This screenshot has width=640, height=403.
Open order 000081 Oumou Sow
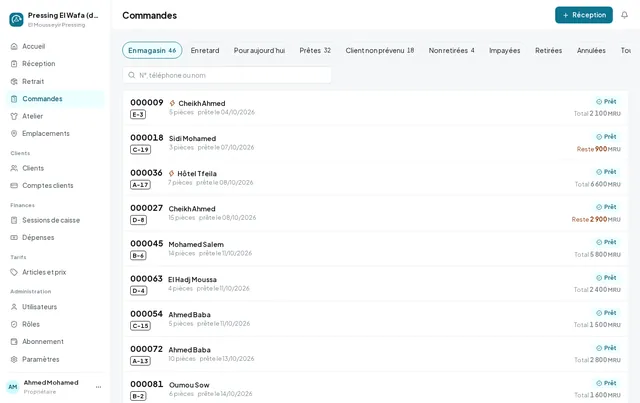[375, 388]
